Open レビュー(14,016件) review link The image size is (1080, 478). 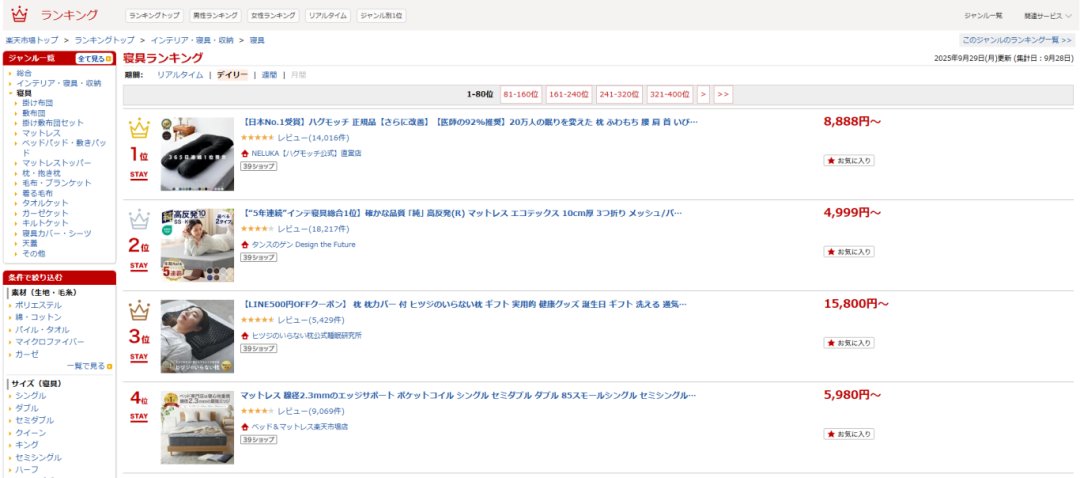tap(313, 138)
